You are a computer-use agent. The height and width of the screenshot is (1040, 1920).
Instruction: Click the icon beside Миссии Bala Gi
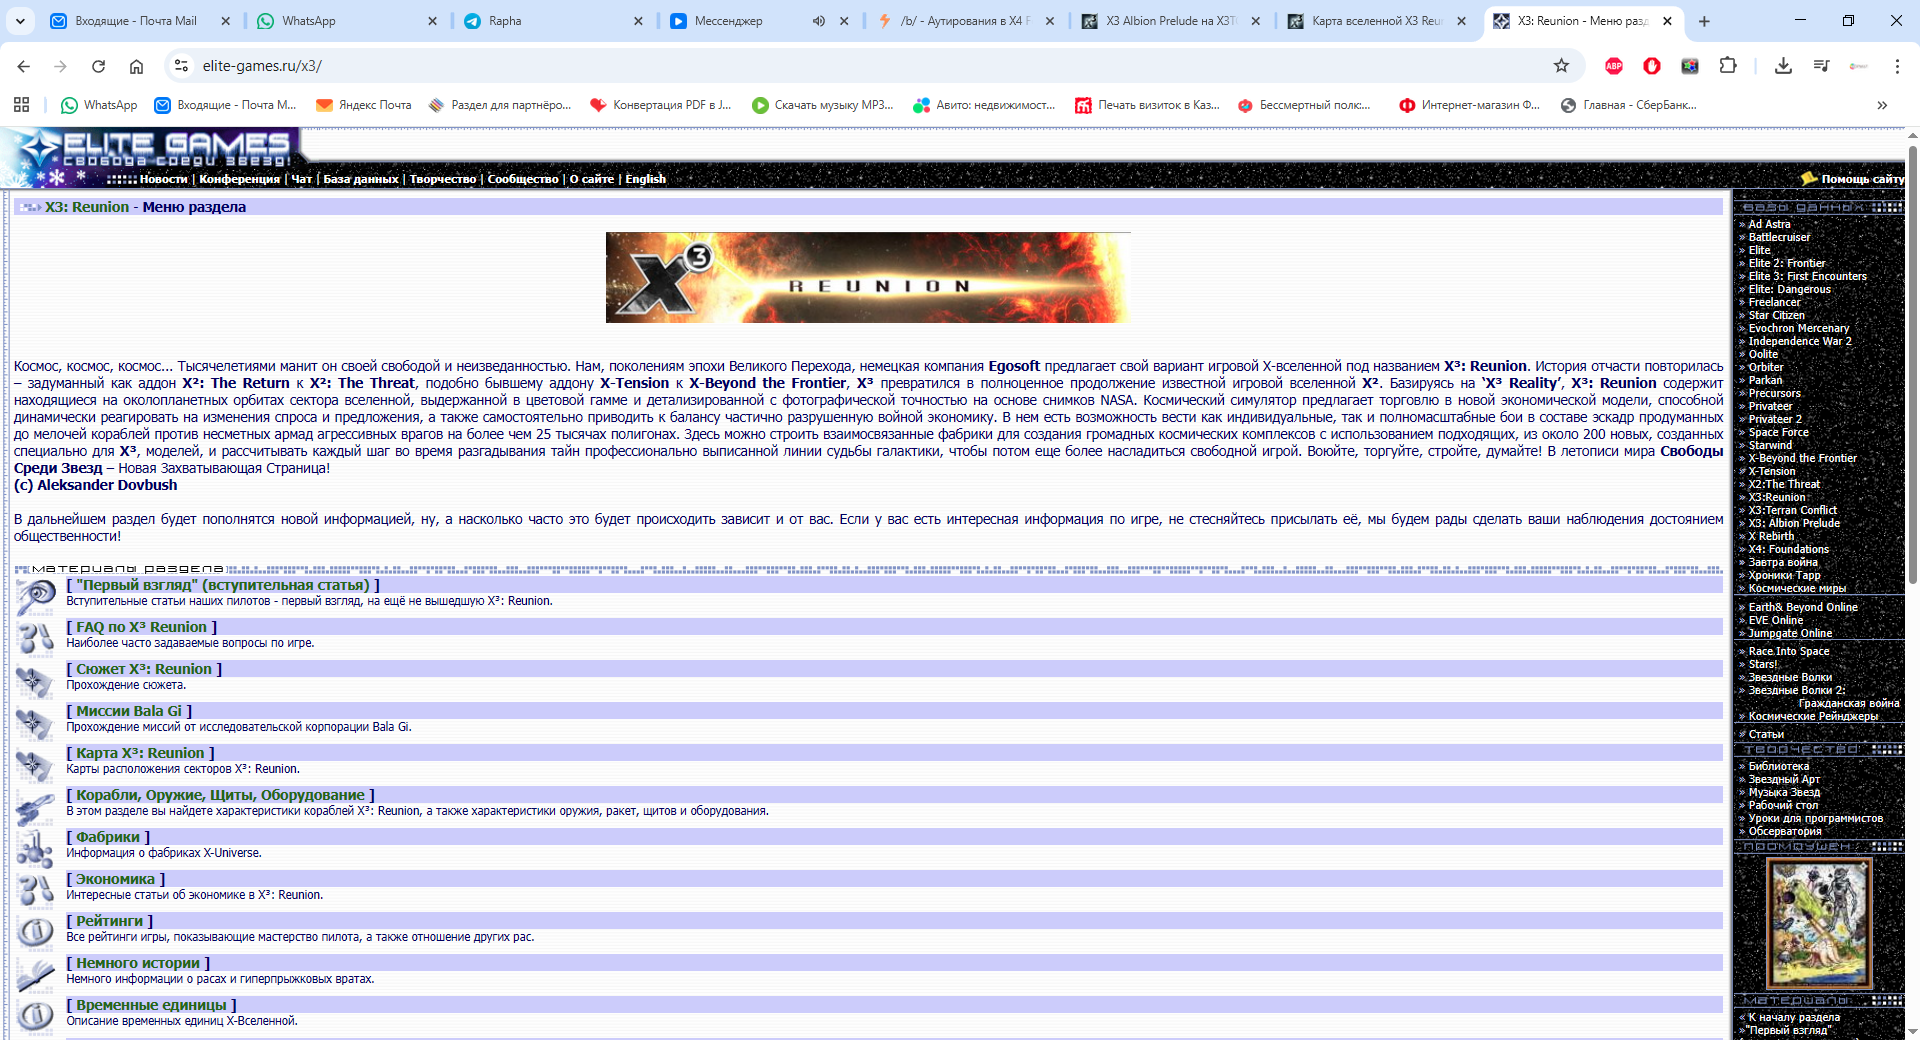tap(35, 722)
